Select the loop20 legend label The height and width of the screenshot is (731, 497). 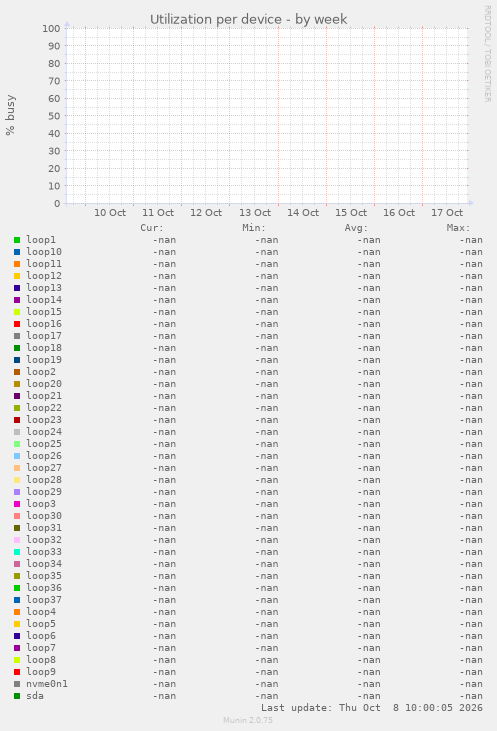coord(44,384)
